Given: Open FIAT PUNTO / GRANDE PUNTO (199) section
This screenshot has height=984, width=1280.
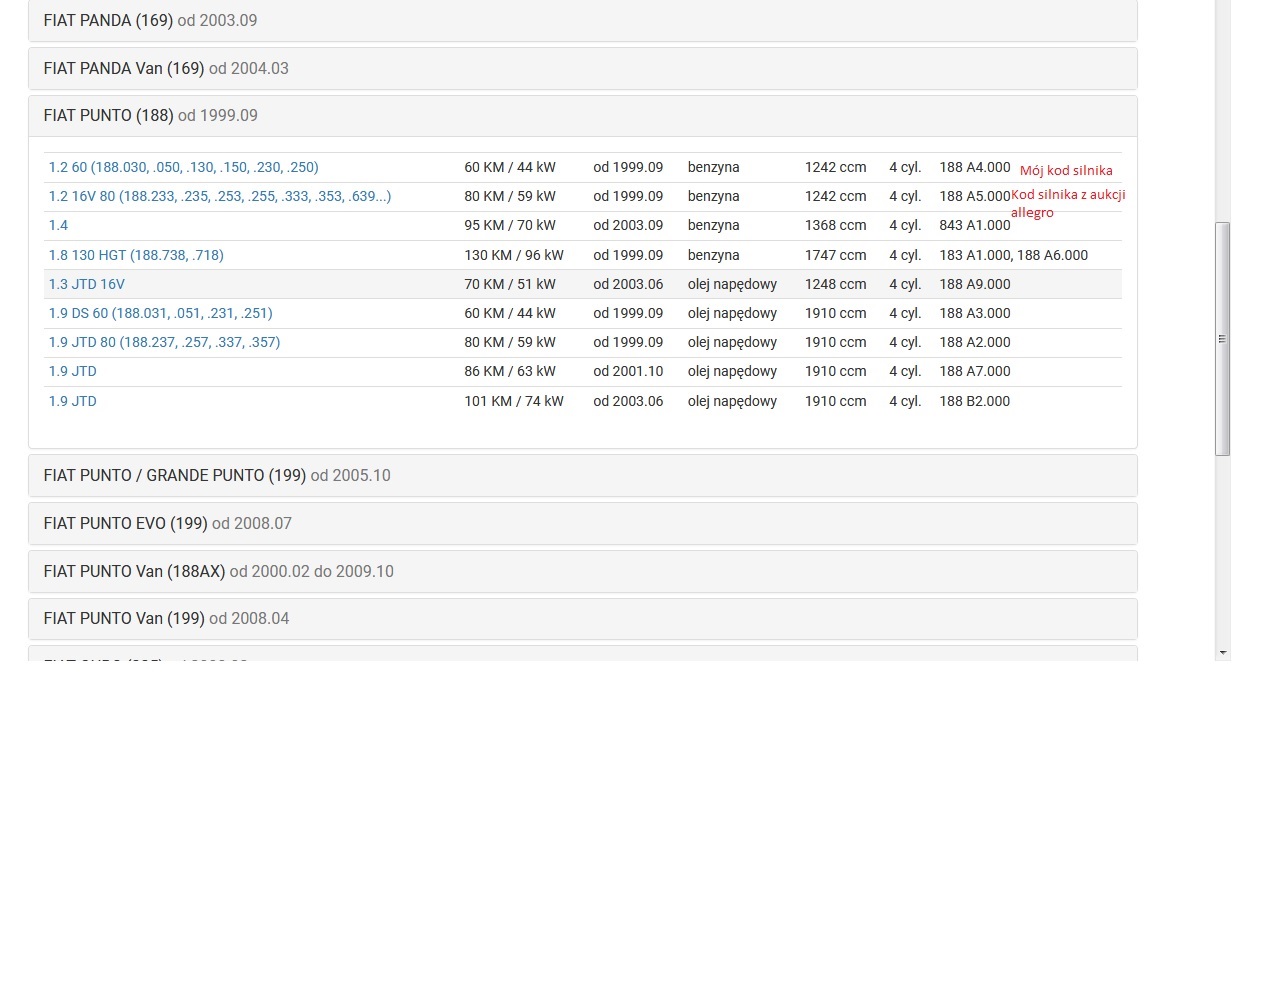Looking at the screenshot, I should (217, 475).
